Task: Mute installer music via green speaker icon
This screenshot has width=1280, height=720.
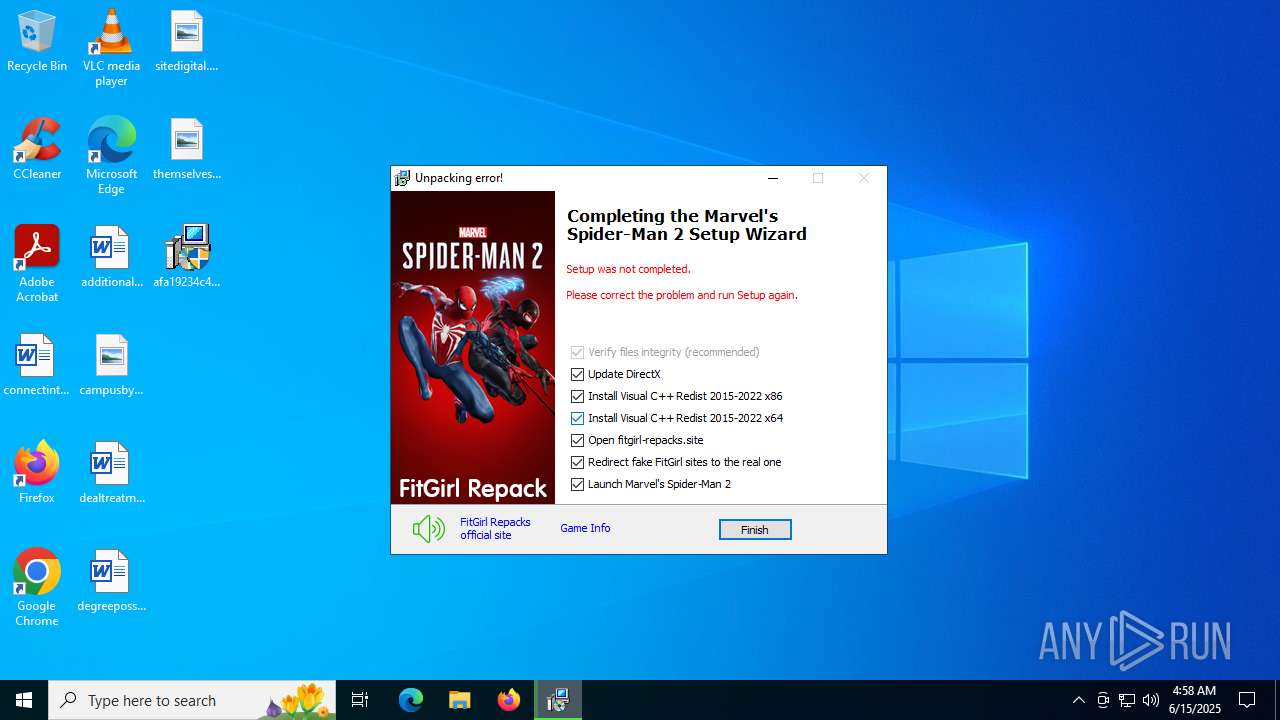Action: 429,529
